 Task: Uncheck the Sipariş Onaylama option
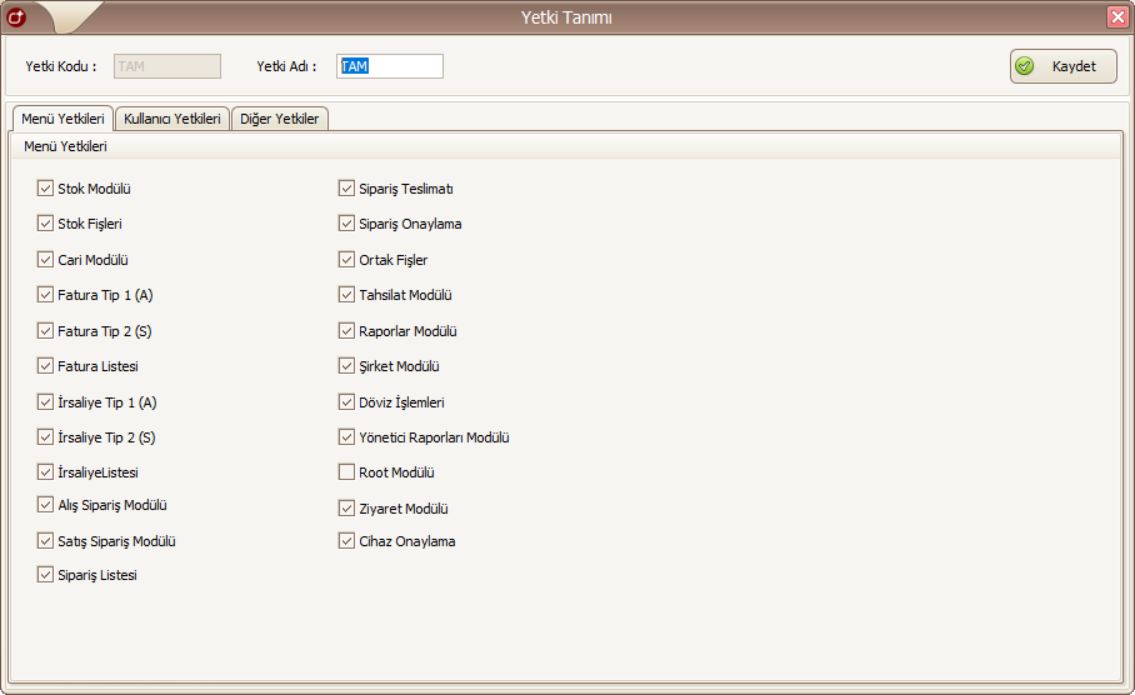tap(347, 223)
